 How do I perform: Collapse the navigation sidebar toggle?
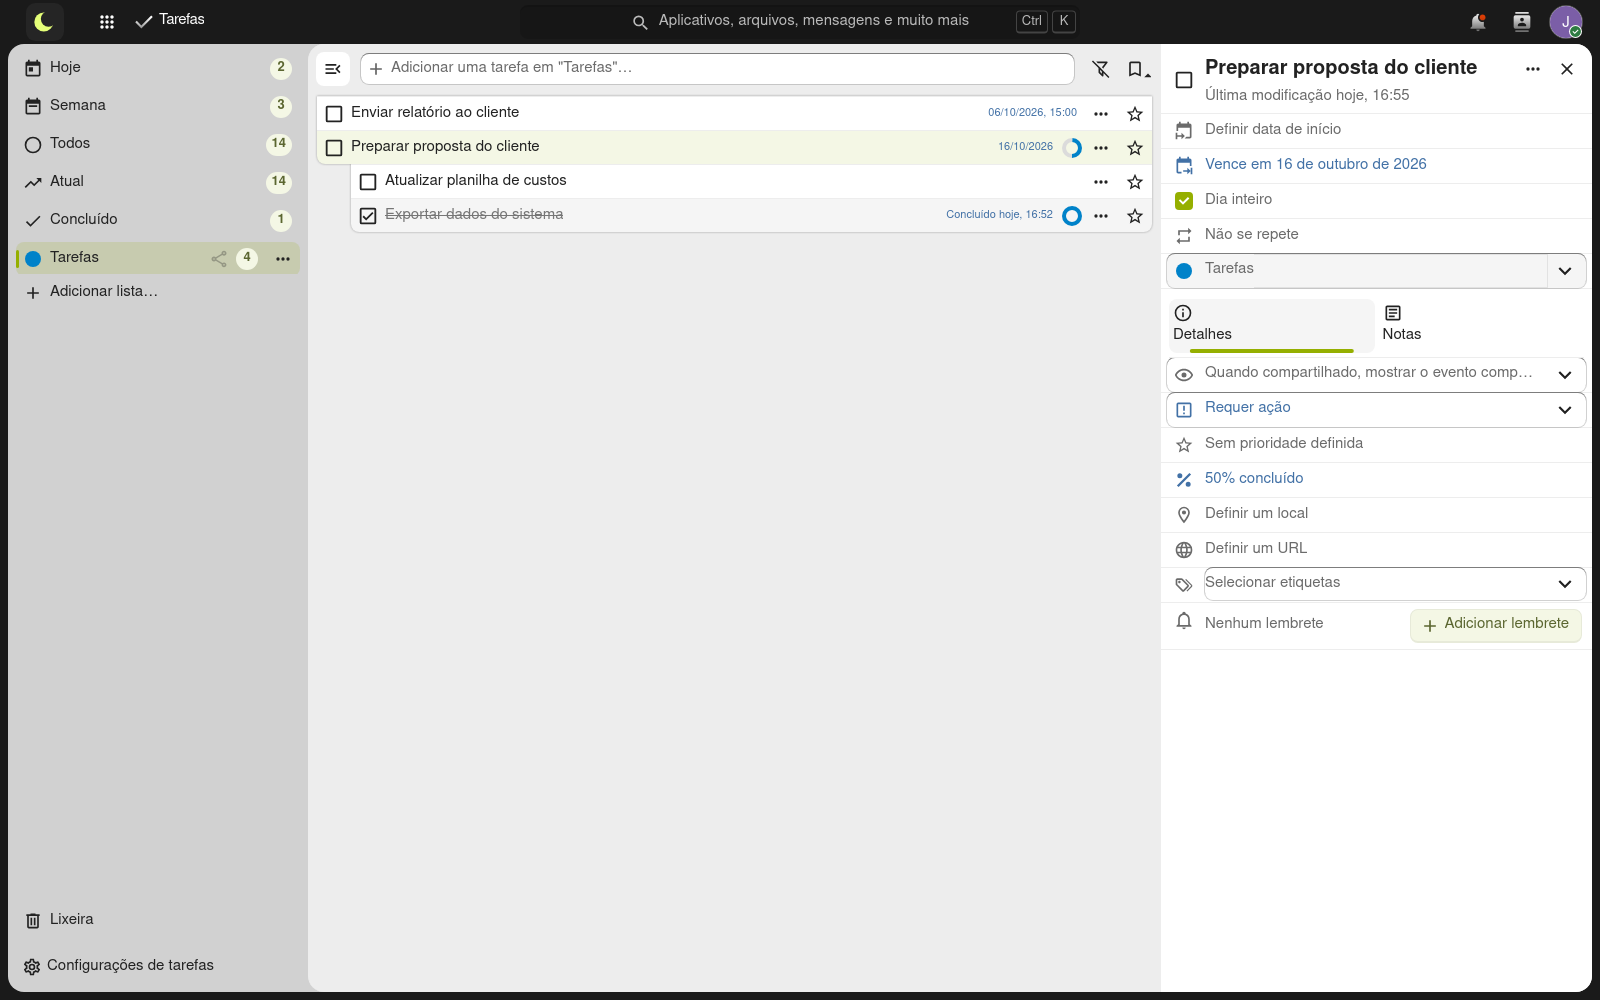[x=333, y=69]
